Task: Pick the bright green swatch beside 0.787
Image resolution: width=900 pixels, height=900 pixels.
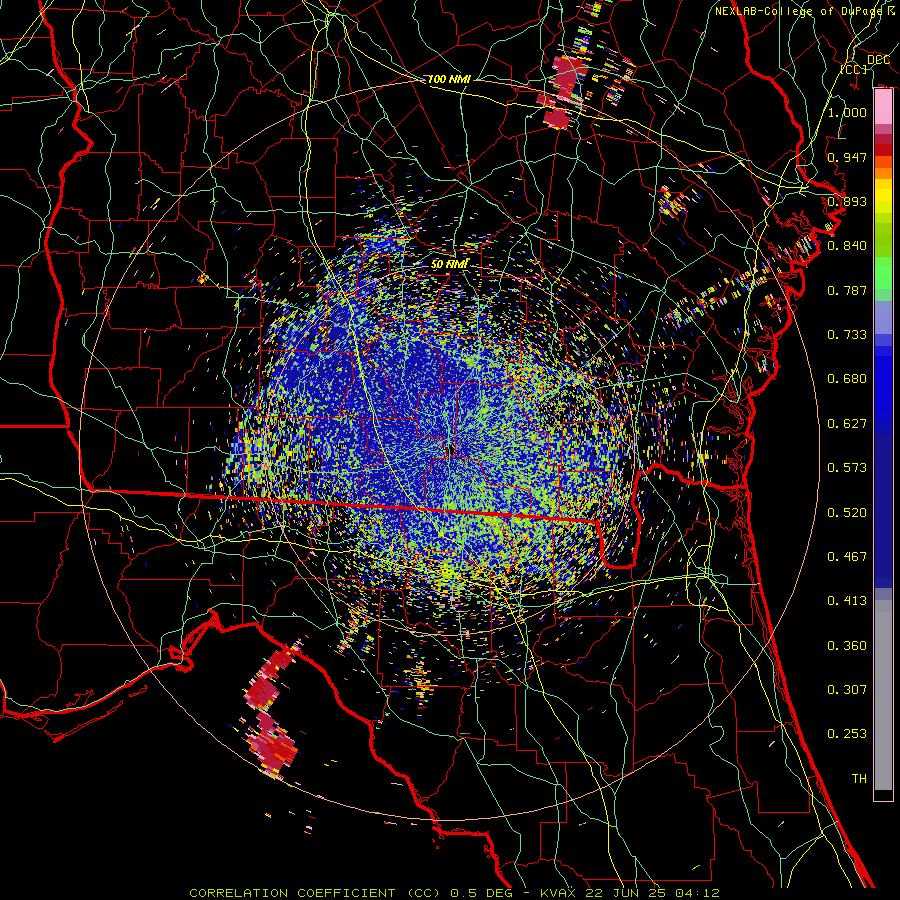Action: click(883, 274)
